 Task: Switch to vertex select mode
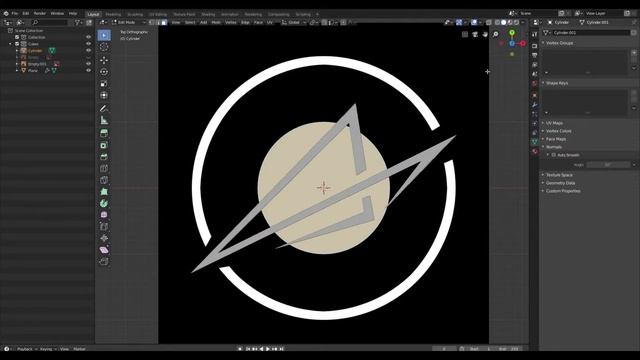click(x=152, y=22)
